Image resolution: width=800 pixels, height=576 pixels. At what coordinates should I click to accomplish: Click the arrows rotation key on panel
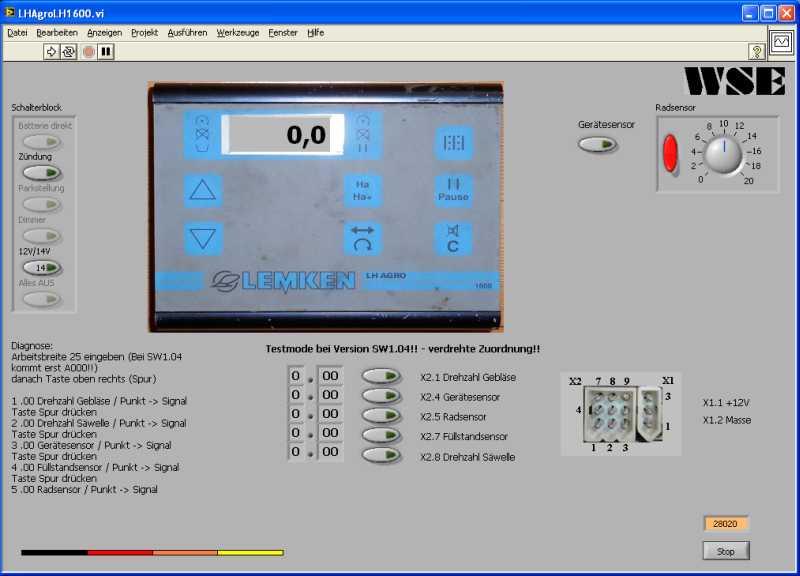(362, 239)
